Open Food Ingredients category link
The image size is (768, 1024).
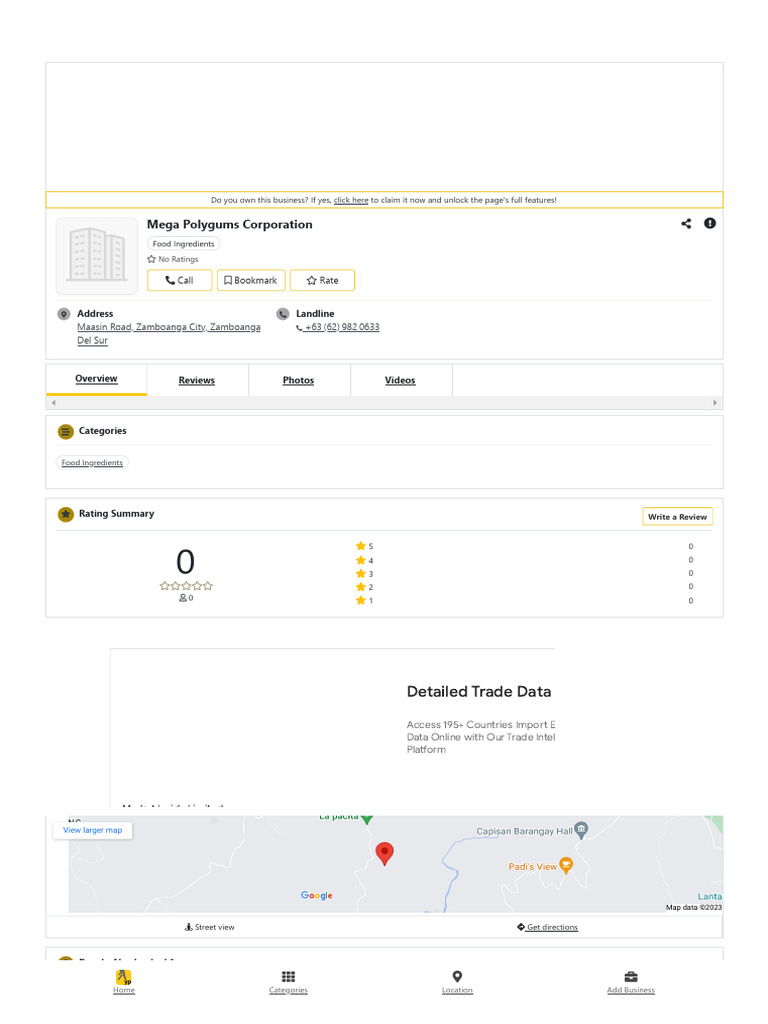[x=92, y=462]
